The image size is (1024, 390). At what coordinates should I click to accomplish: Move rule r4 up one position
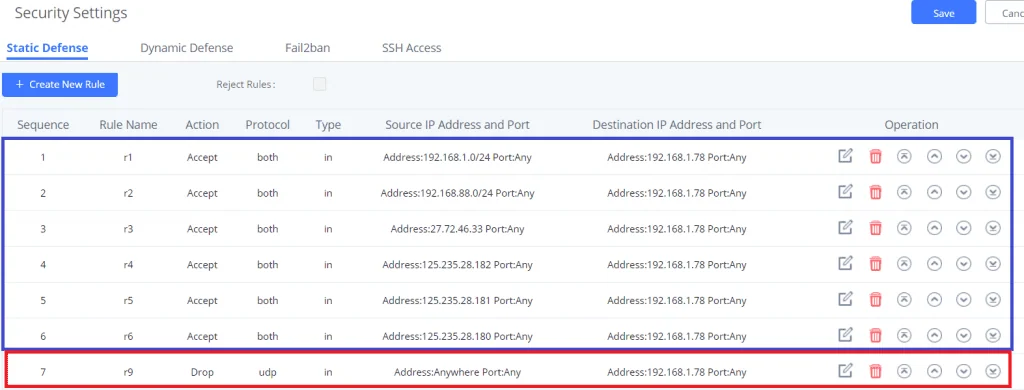tap(935, 263)
